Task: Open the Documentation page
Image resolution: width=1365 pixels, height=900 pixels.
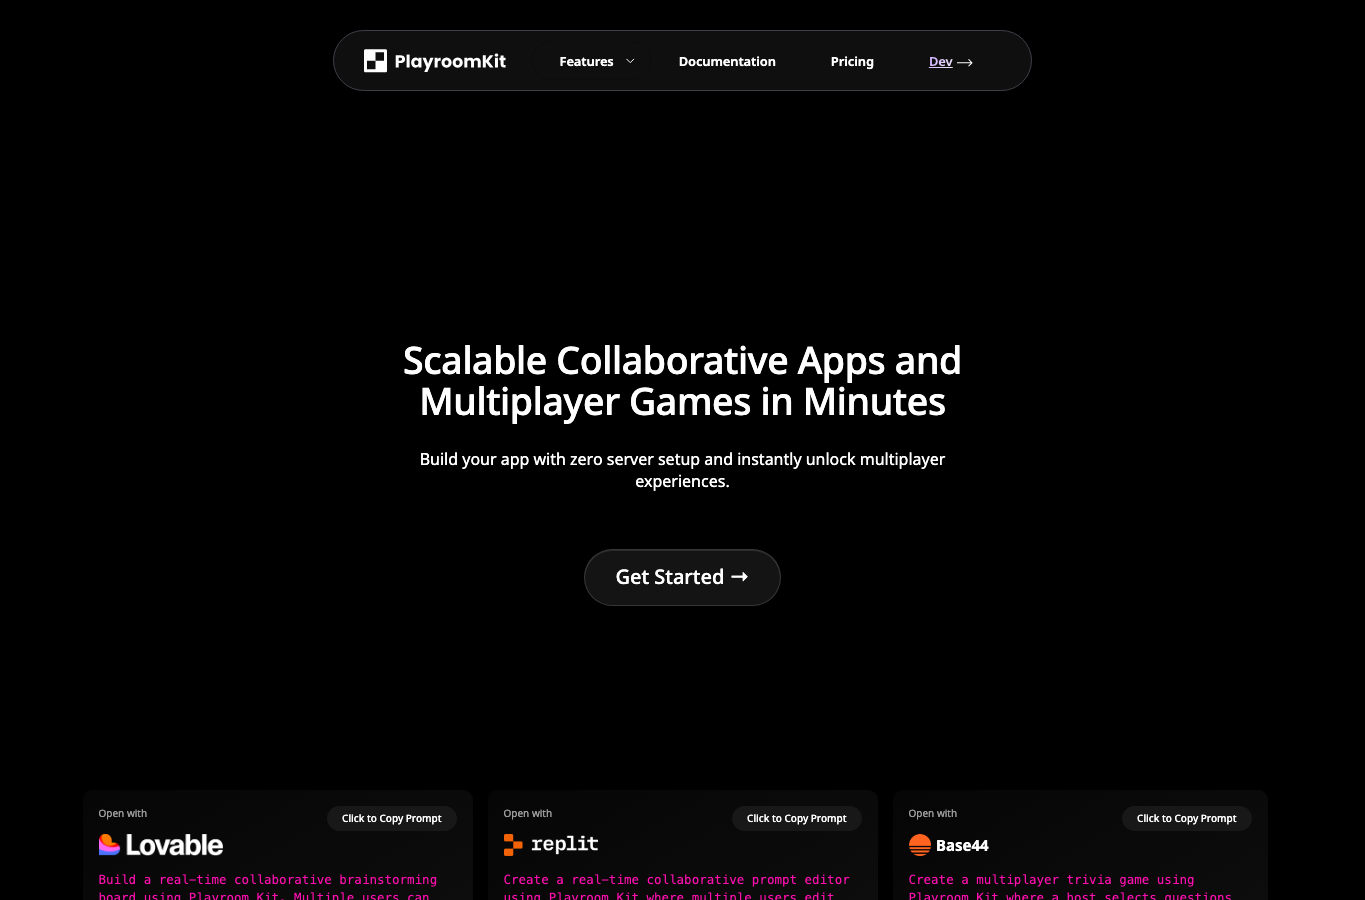Action: pyautogui.click(x=727, y=61)
